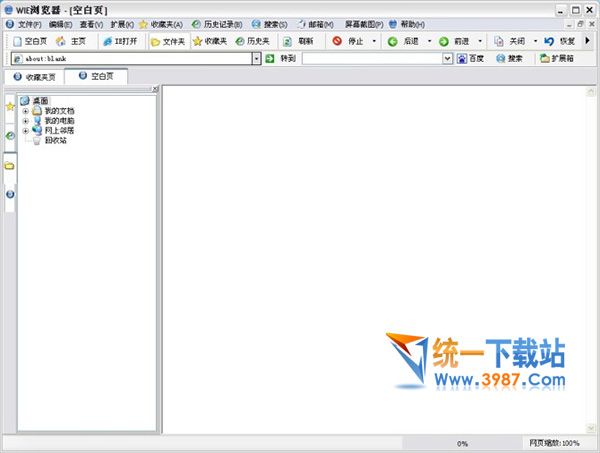Expand the 我的文档 tree node

click(25, 111)
